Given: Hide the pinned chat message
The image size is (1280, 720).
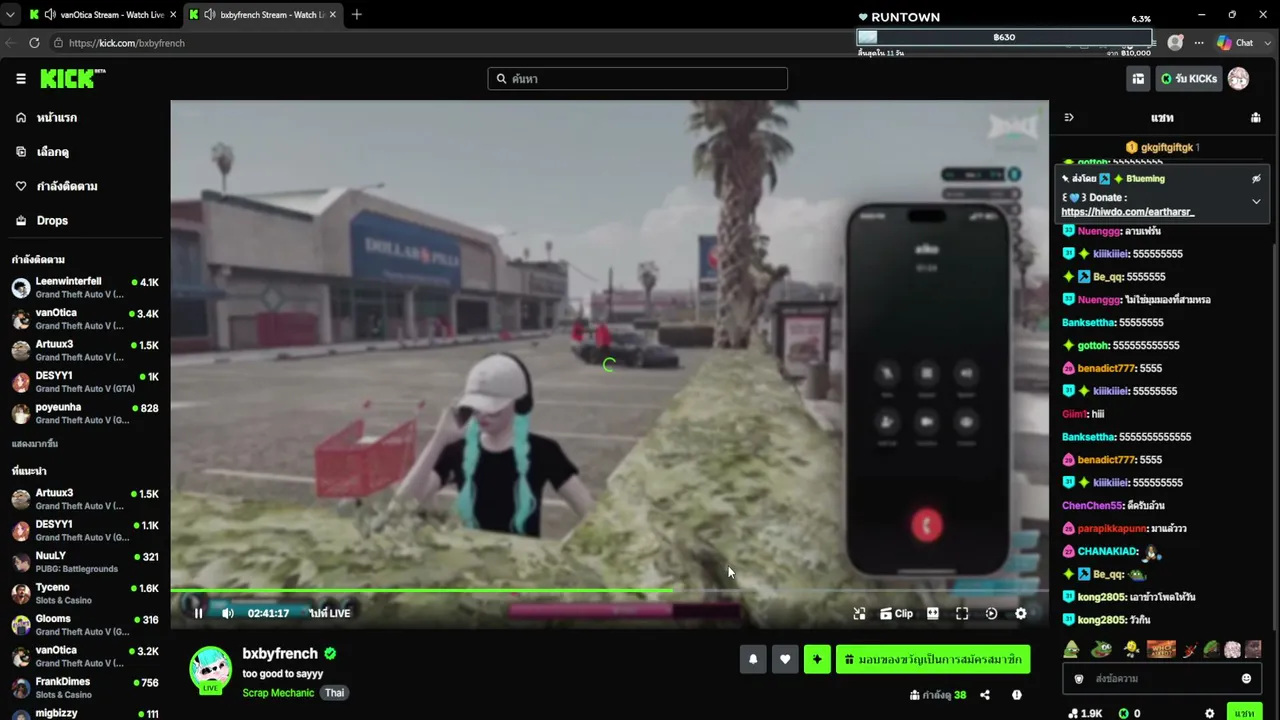Looking at the screenshot, I should tap(1256, 178).
